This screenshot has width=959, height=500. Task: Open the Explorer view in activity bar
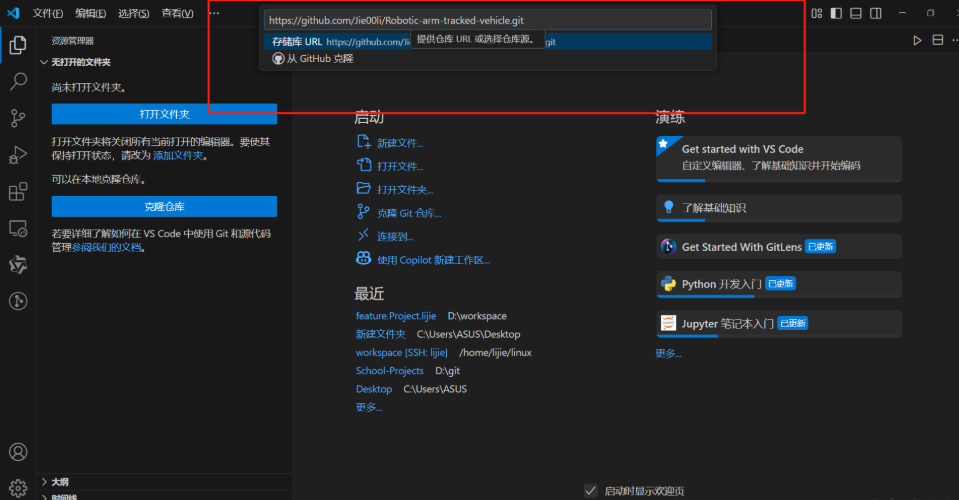coord(18,45)
